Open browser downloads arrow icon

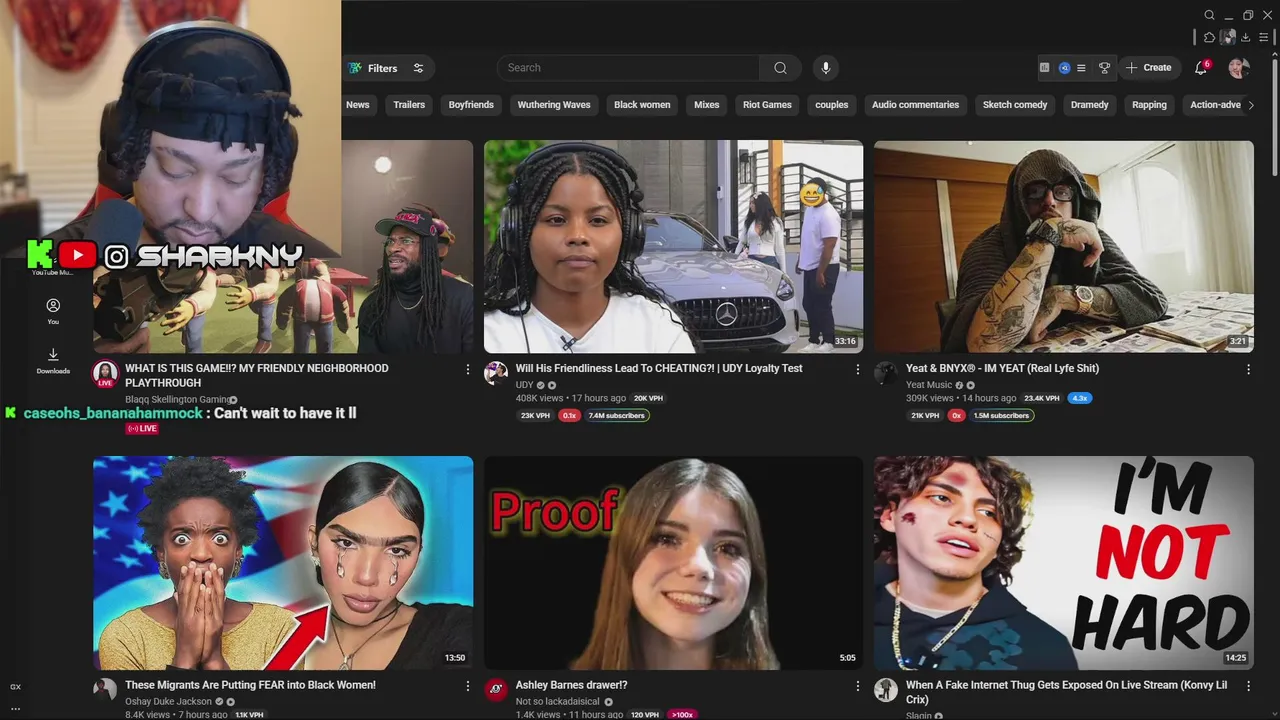(x=1245, y=37)
